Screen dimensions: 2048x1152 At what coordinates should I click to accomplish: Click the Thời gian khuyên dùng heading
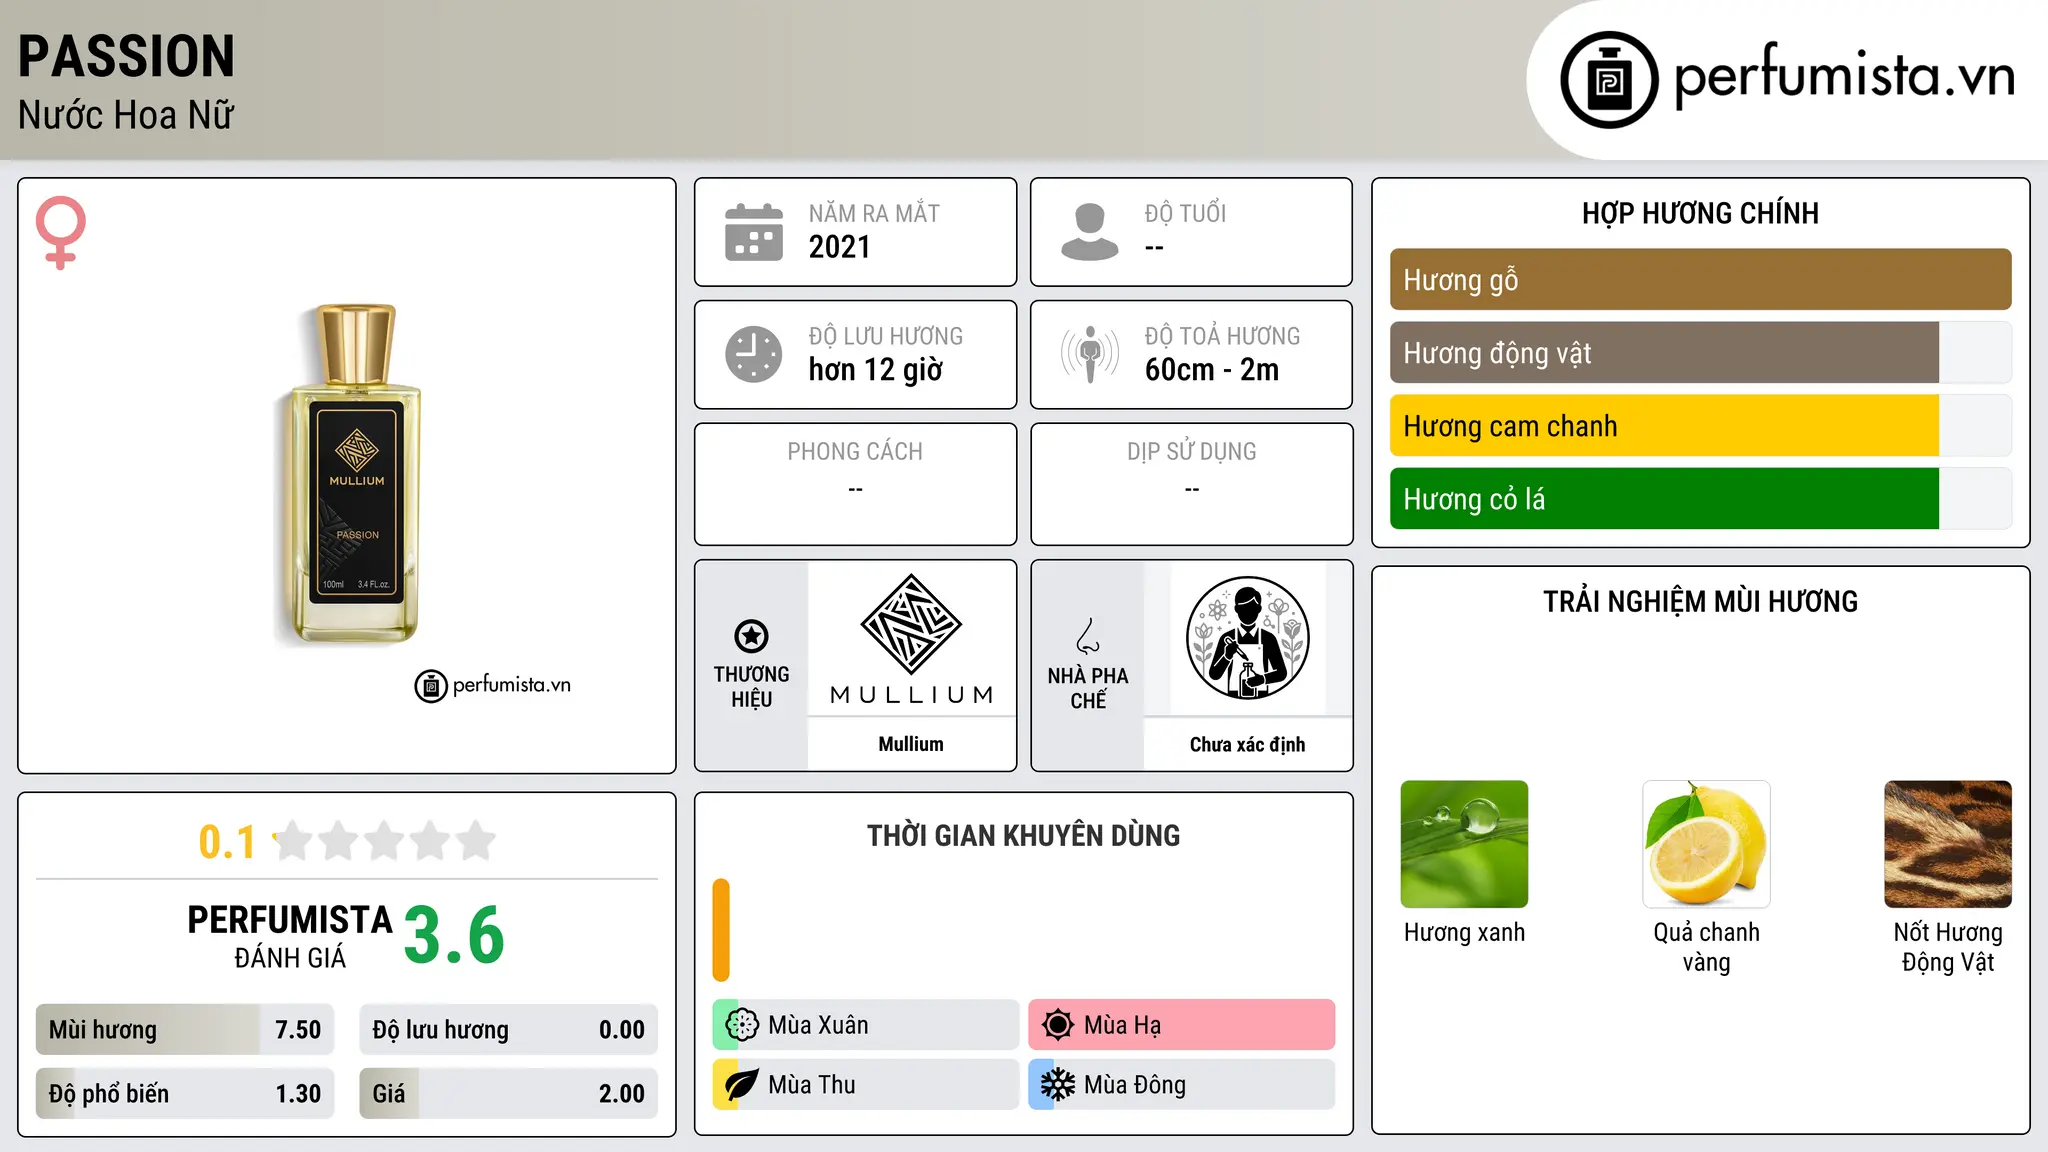coord(1023,836)
